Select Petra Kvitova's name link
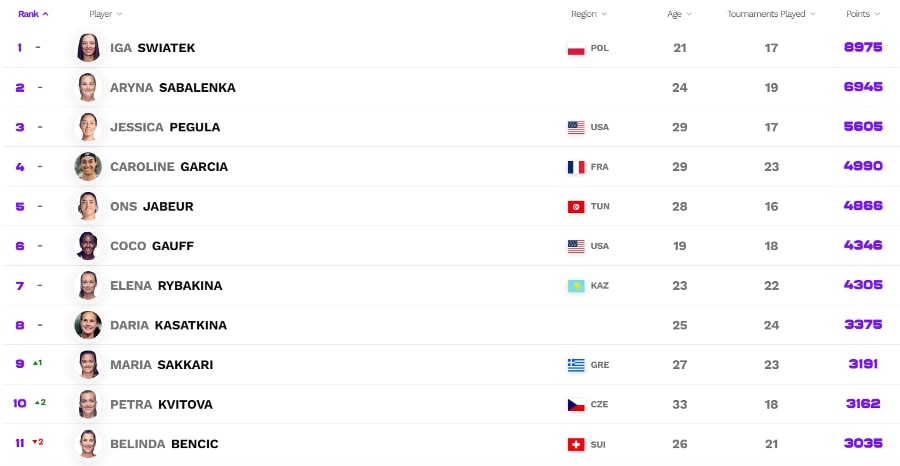Viewport: 900px width, 466px height. (x=161, y=405)
